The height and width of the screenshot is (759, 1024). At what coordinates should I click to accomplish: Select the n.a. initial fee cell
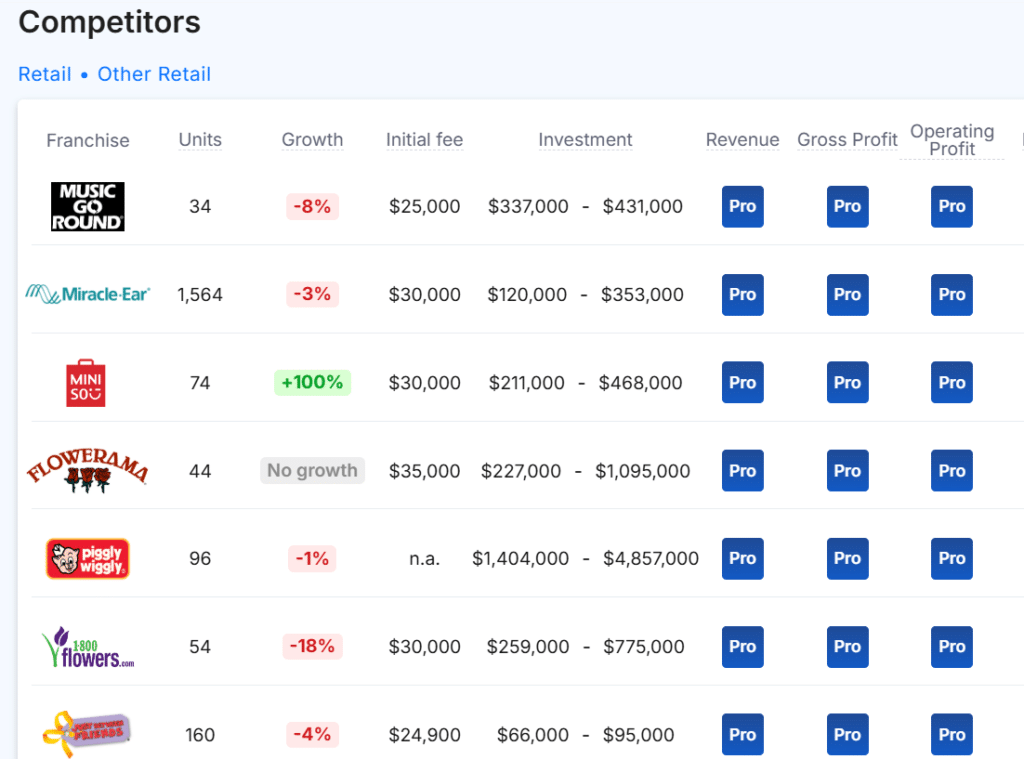pyautogui.click(x=424, y=558)
